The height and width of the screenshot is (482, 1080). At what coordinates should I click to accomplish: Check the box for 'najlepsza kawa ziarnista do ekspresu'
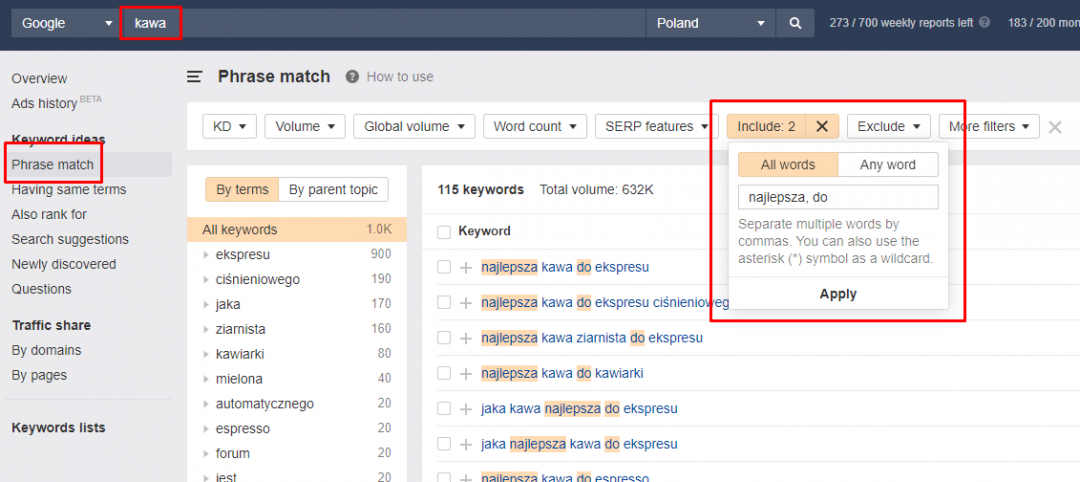pyautogui.click(x=444, y=338)
